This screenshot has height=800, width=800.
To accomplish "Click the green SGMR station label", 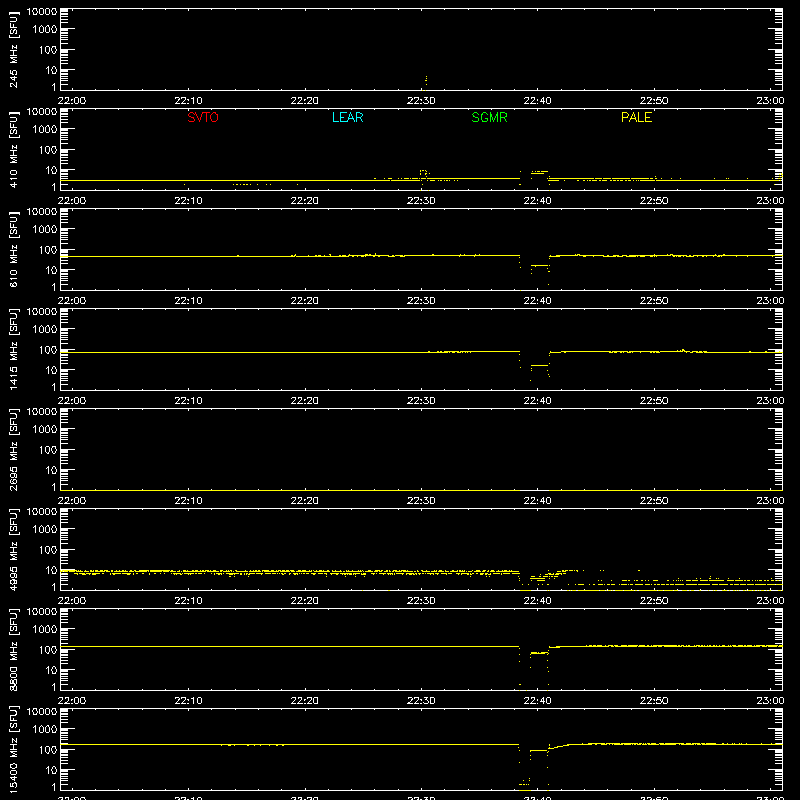I will [x=489, y=117].
